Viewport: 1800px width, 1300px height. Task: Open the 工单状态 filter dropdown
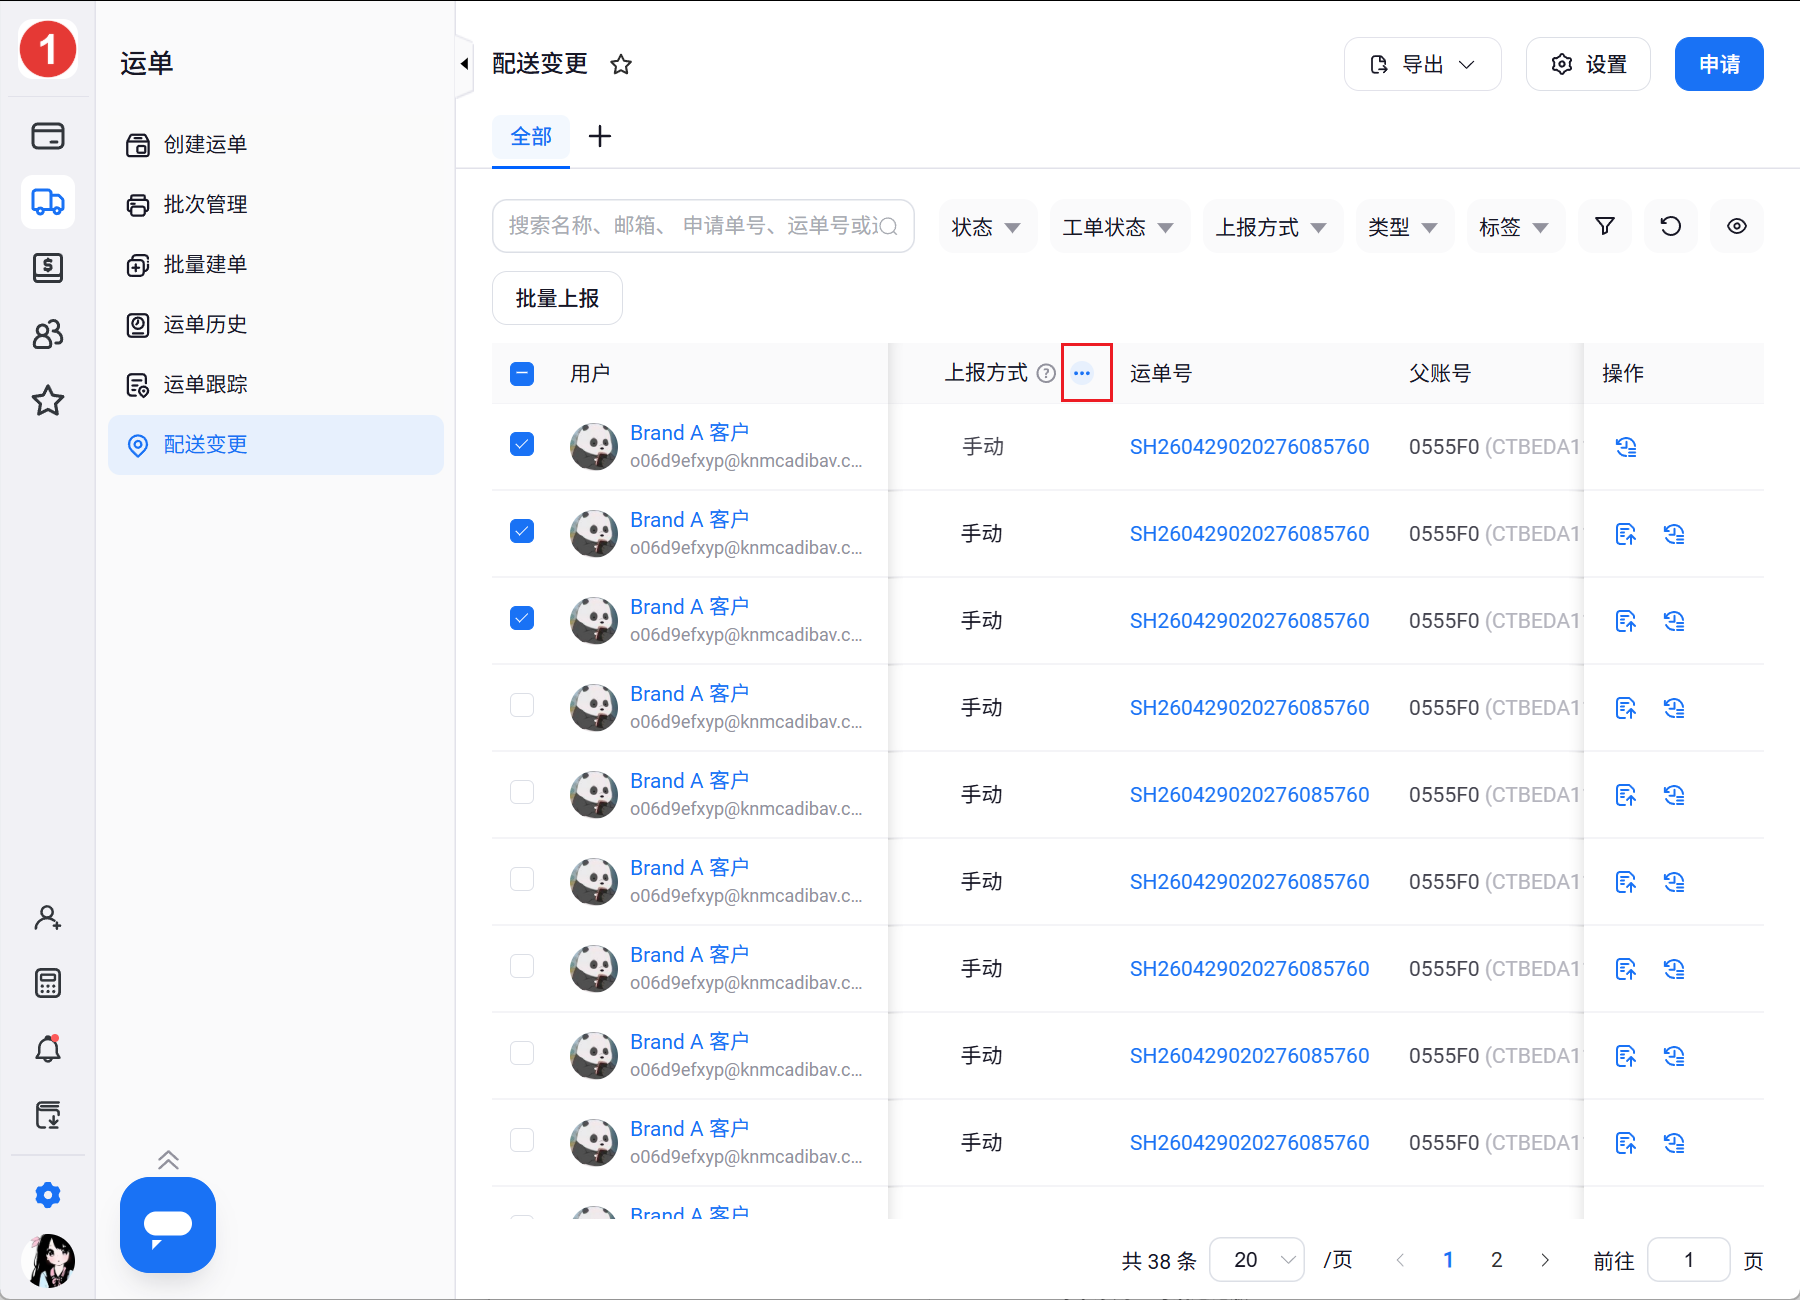pyautogui.click(x=1119, y=227)
